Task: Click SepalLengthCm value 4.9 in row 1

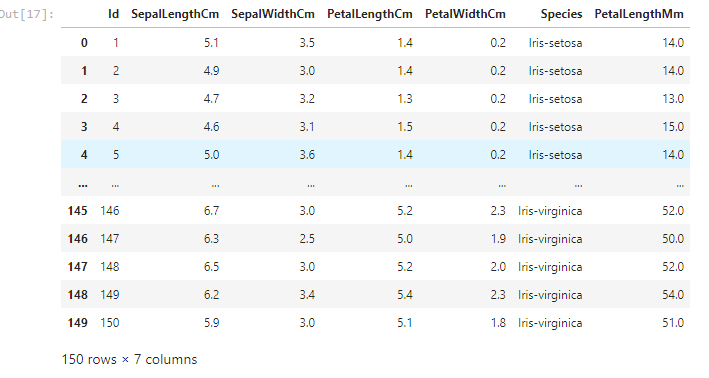Action: pyautogui.click(x=211, y=71)
